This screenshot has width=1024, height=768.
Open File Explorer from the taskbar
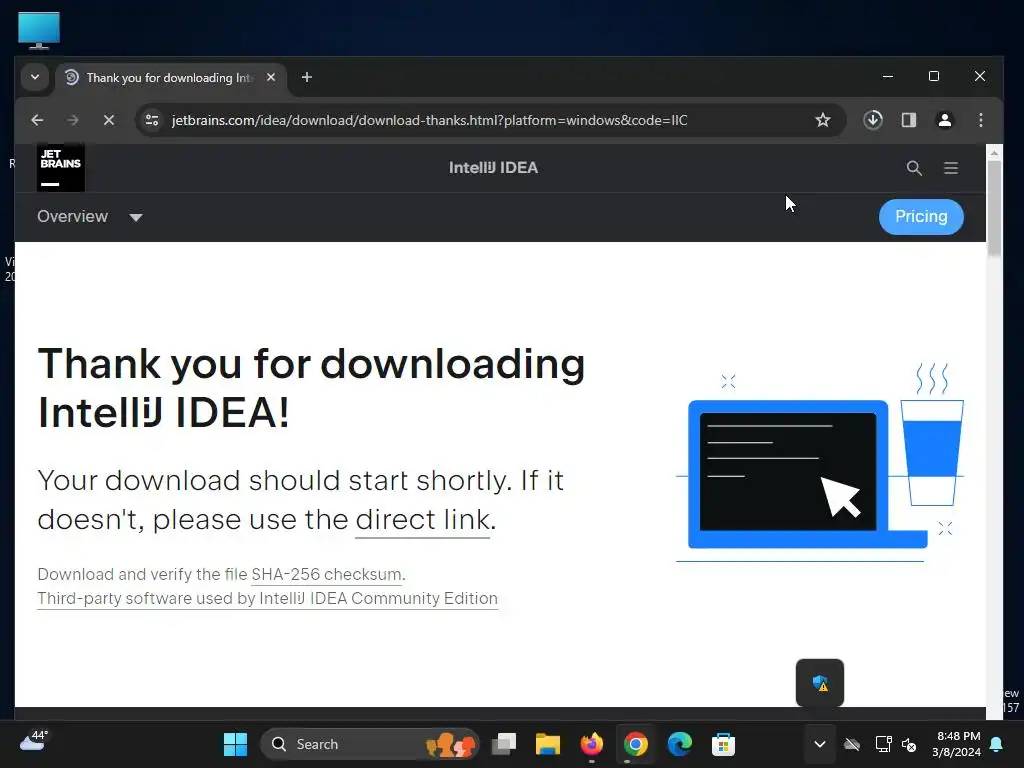click(547, 744)
